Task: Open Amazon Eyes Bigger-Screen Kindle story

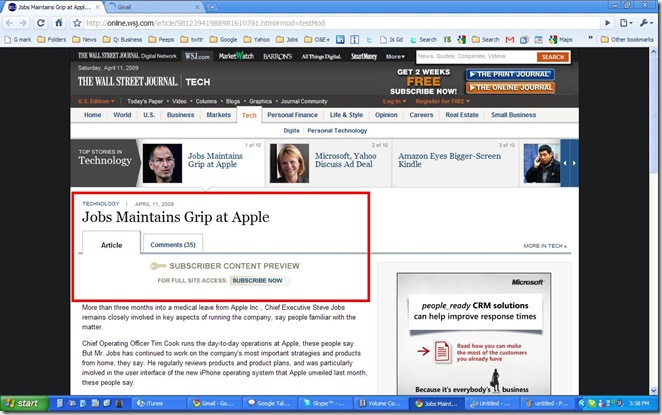Action: tap(449, 160)
